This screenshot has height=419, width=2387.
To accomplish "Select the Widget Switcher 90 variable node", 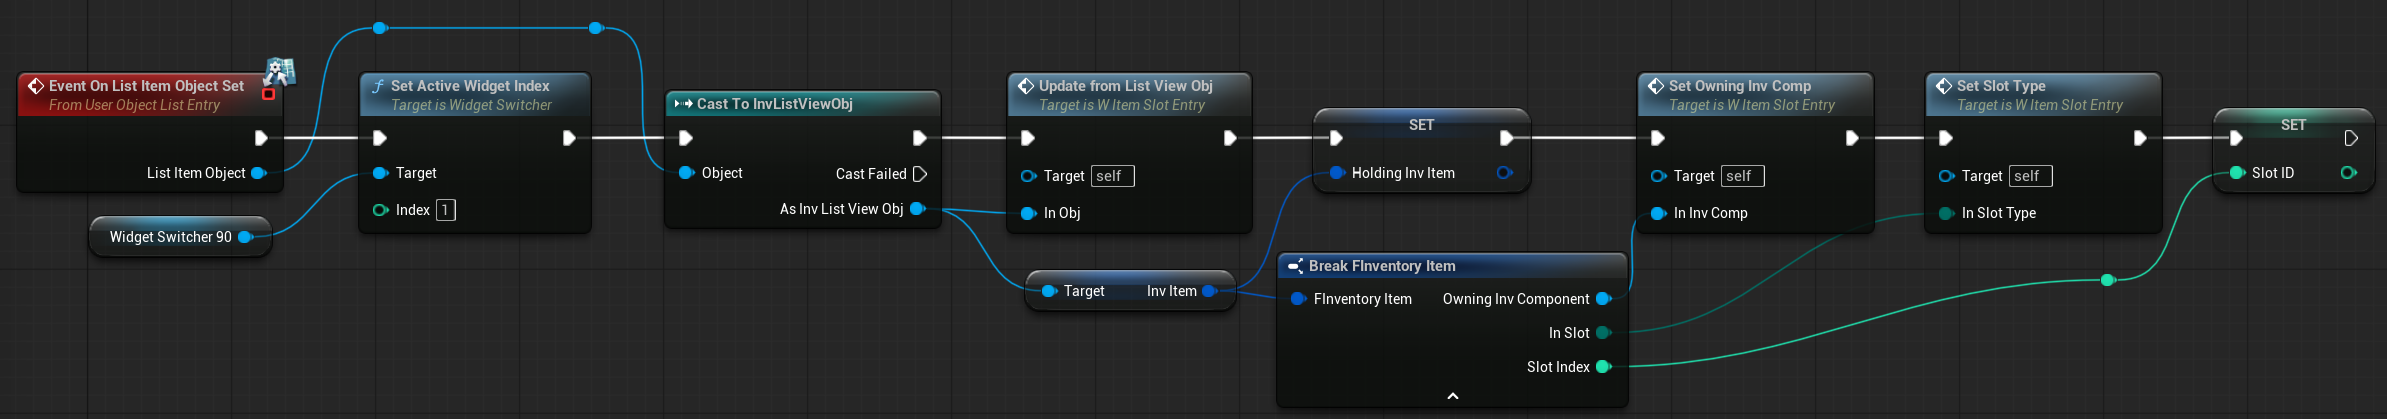I will click(x=170, y=237).
